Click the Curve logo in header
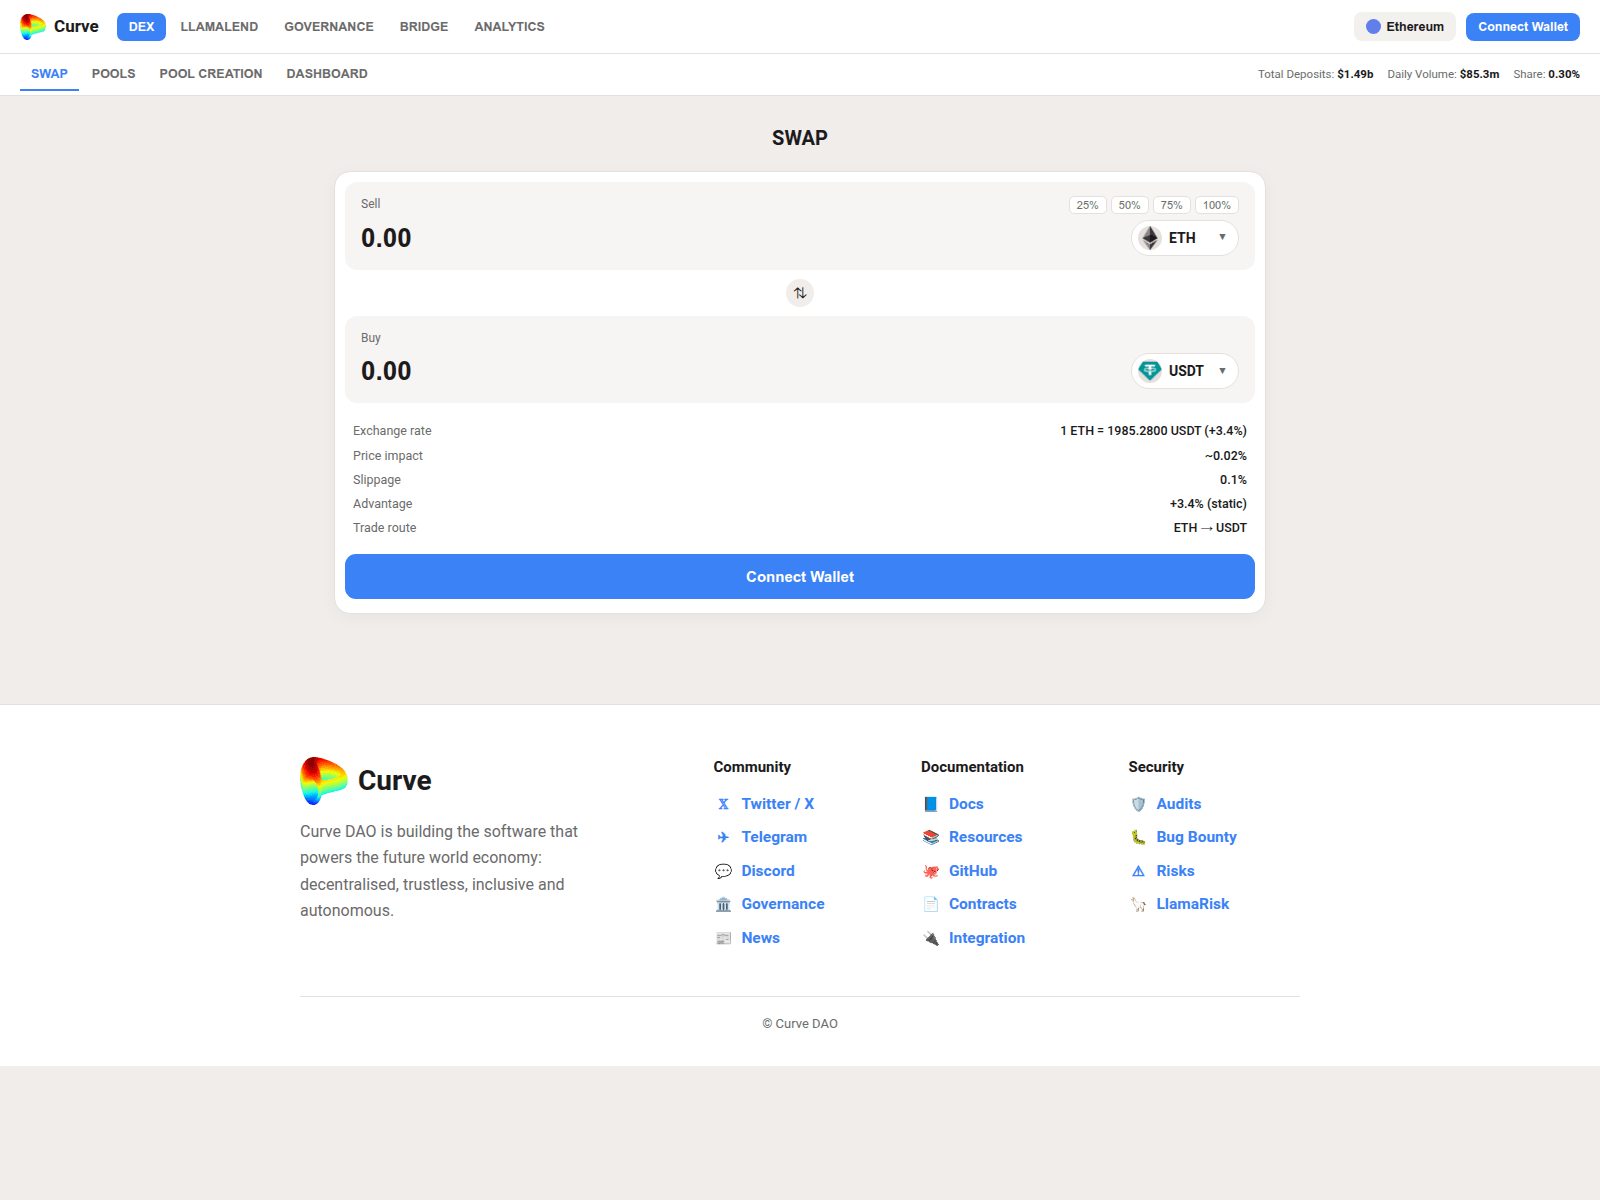 click(33, 26)
